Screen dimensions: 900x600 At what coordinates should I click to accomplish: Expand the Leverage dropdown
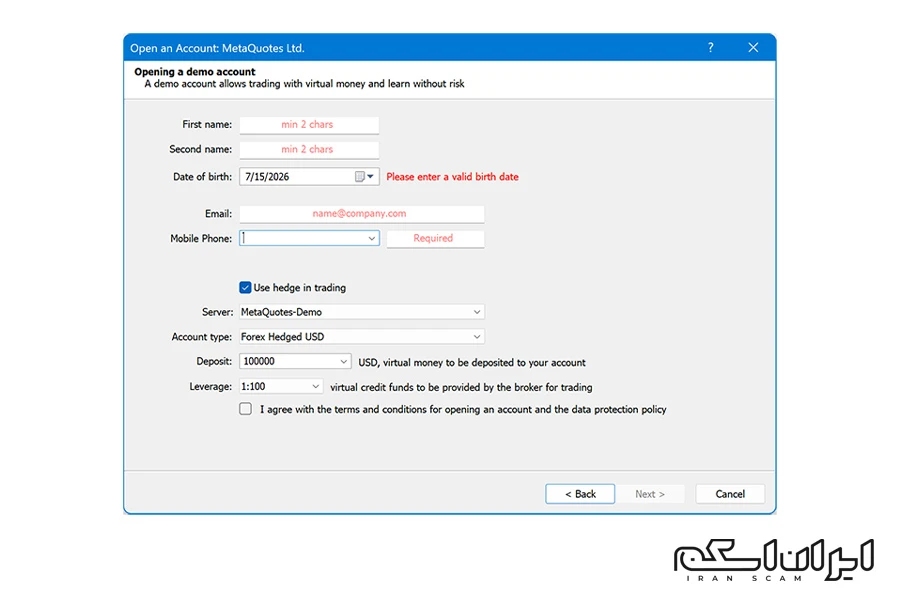pos(315,386)
